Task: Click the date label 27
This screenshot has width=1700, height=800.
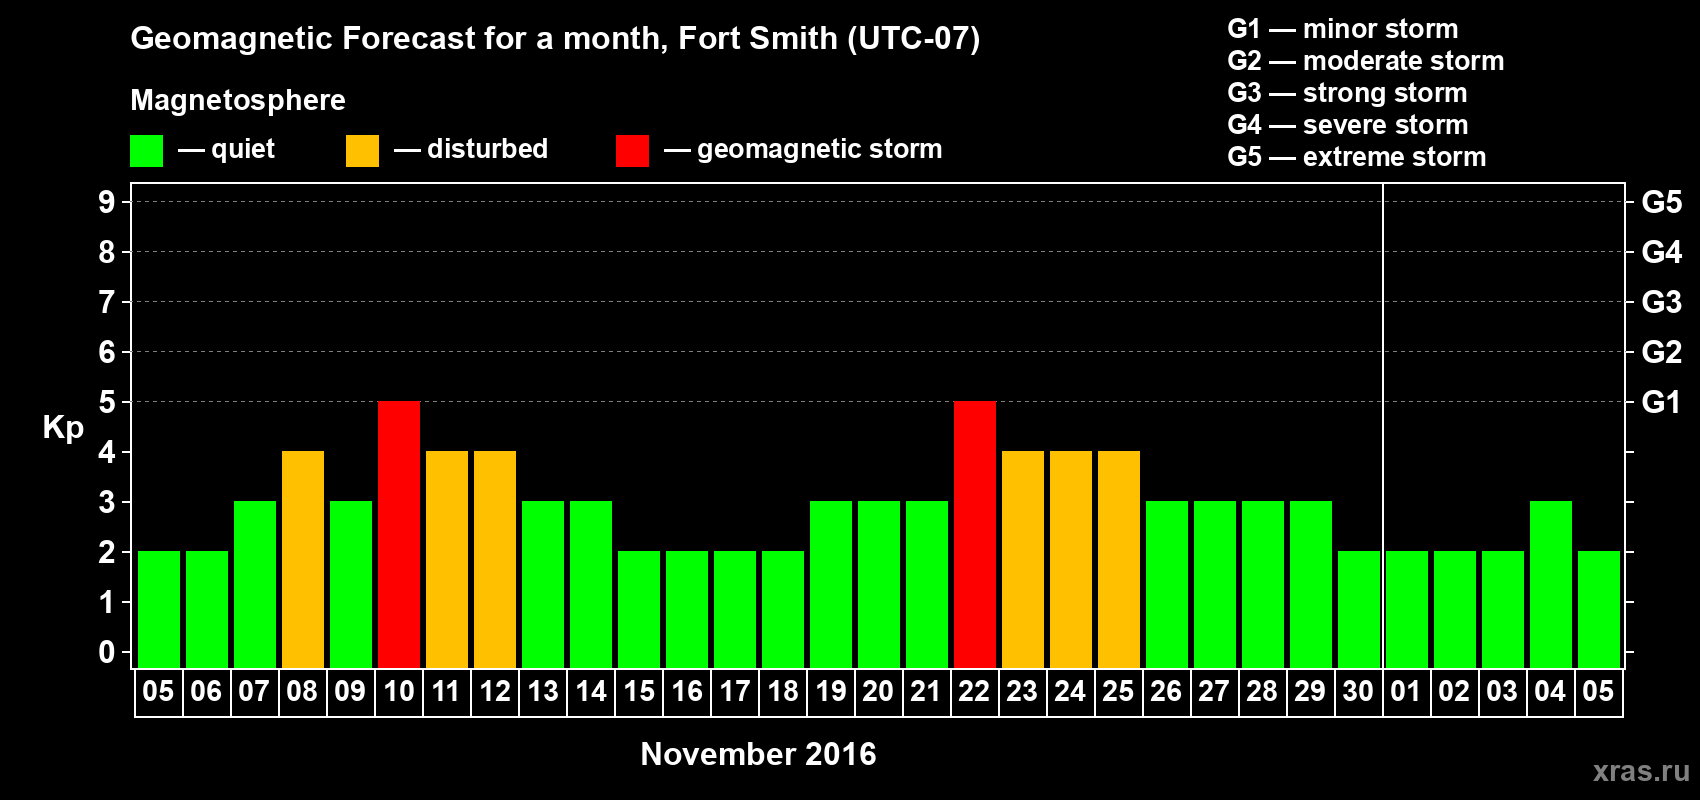Action: click(x=1214, y=691)
